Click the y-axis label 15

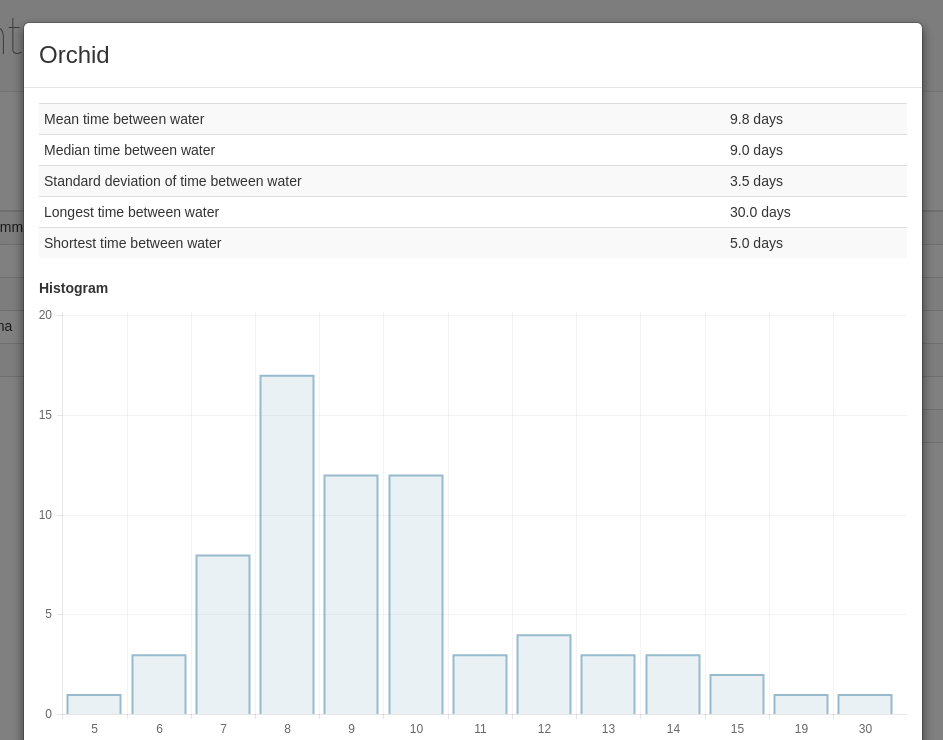pos(45,415)
